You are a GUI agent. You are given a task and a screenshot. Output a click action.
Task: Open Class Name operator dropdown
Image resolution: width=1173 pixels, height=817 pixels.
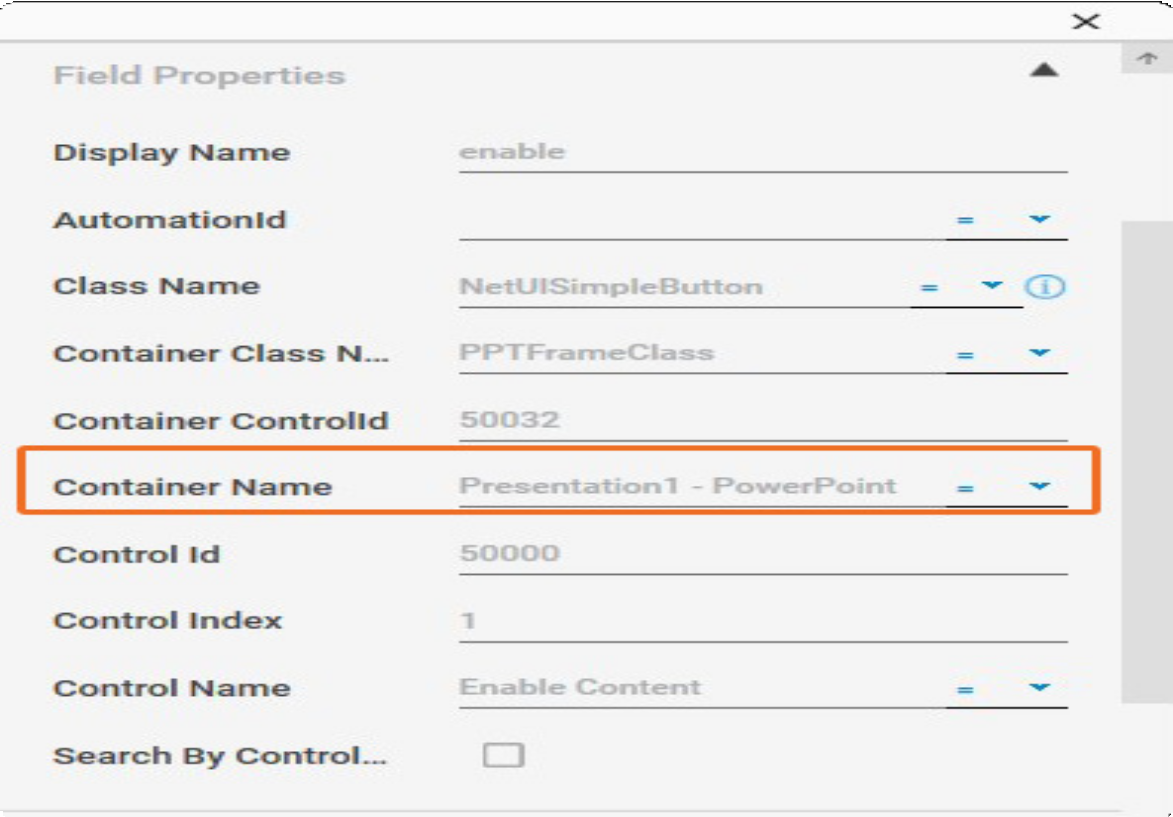tap(966, 287)
